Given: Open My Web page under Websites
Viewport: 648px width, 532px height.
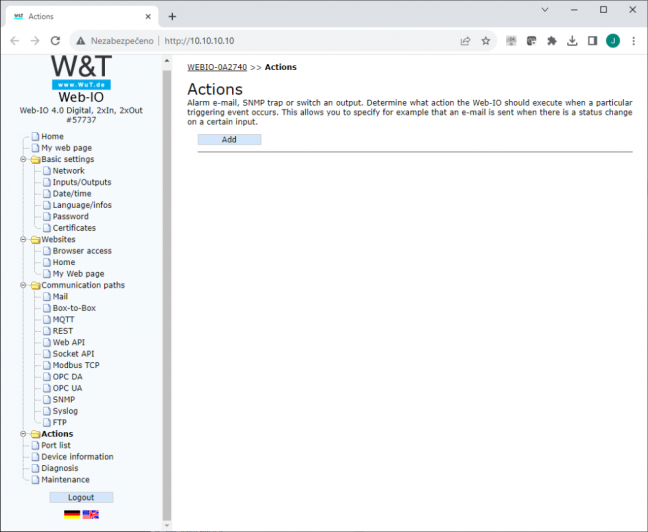Looking at the screenshot, I should tap(78, 274).
